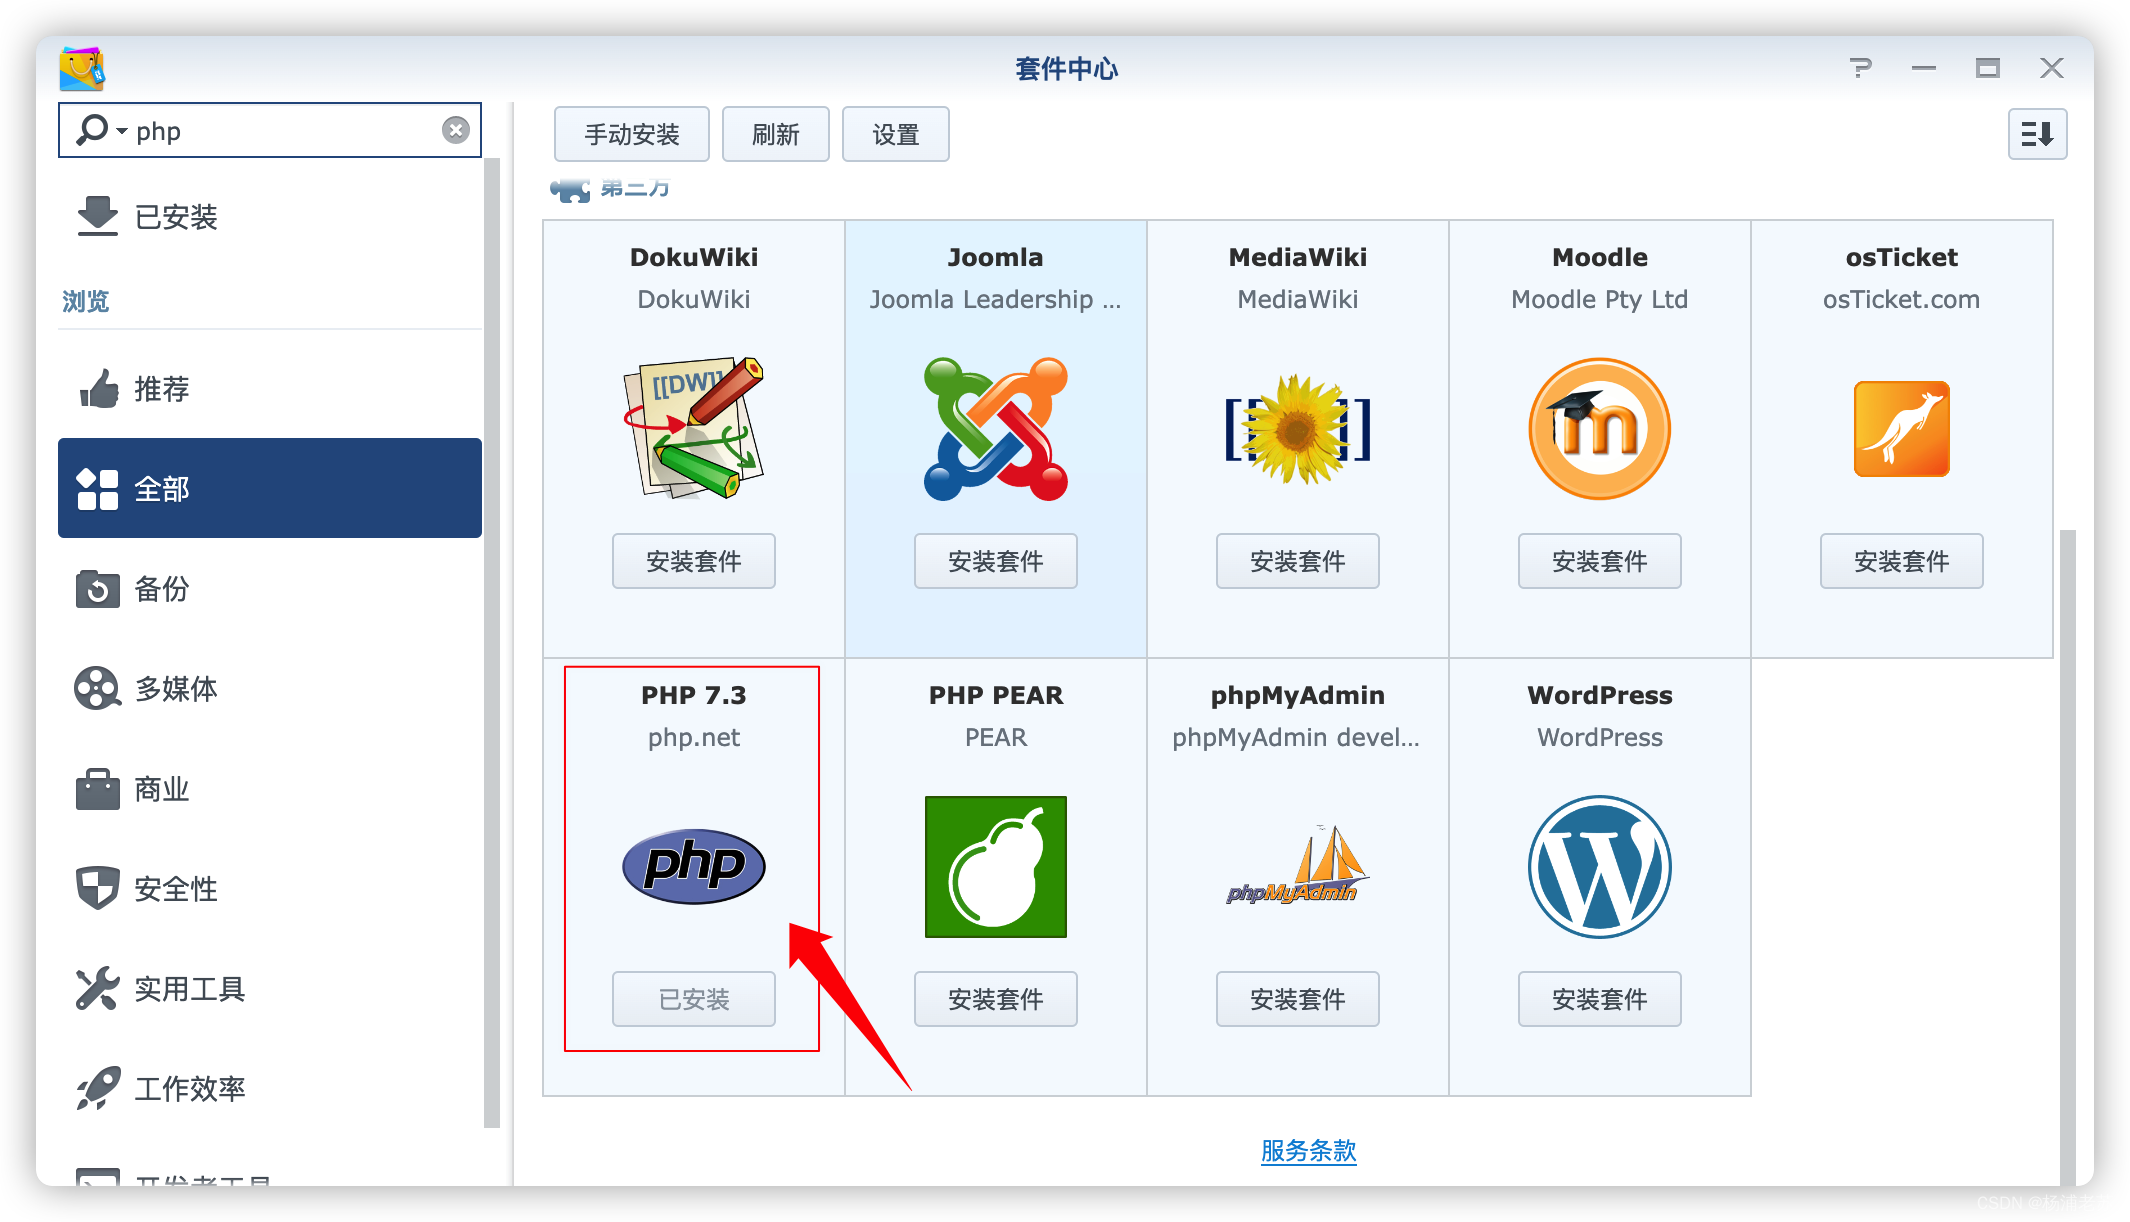Select the 实用工具 category
This screenshot has width=2130, height=1222.
(270, 989)
